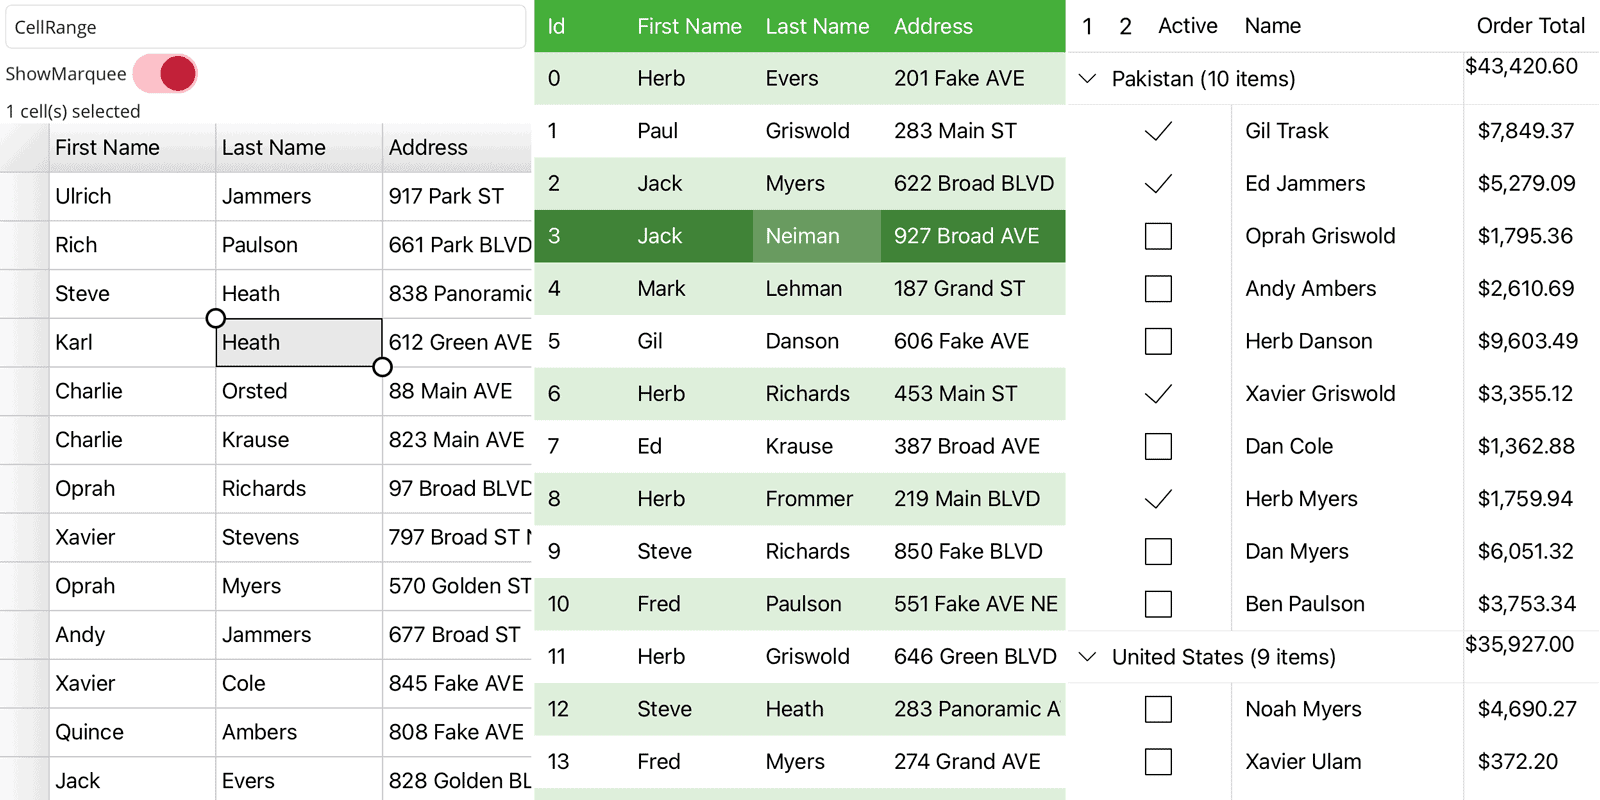The width and height of the screenshot is (1600, 800).
Task: Select the 551 Fake AVE NE cell
Action: (973, 604)
